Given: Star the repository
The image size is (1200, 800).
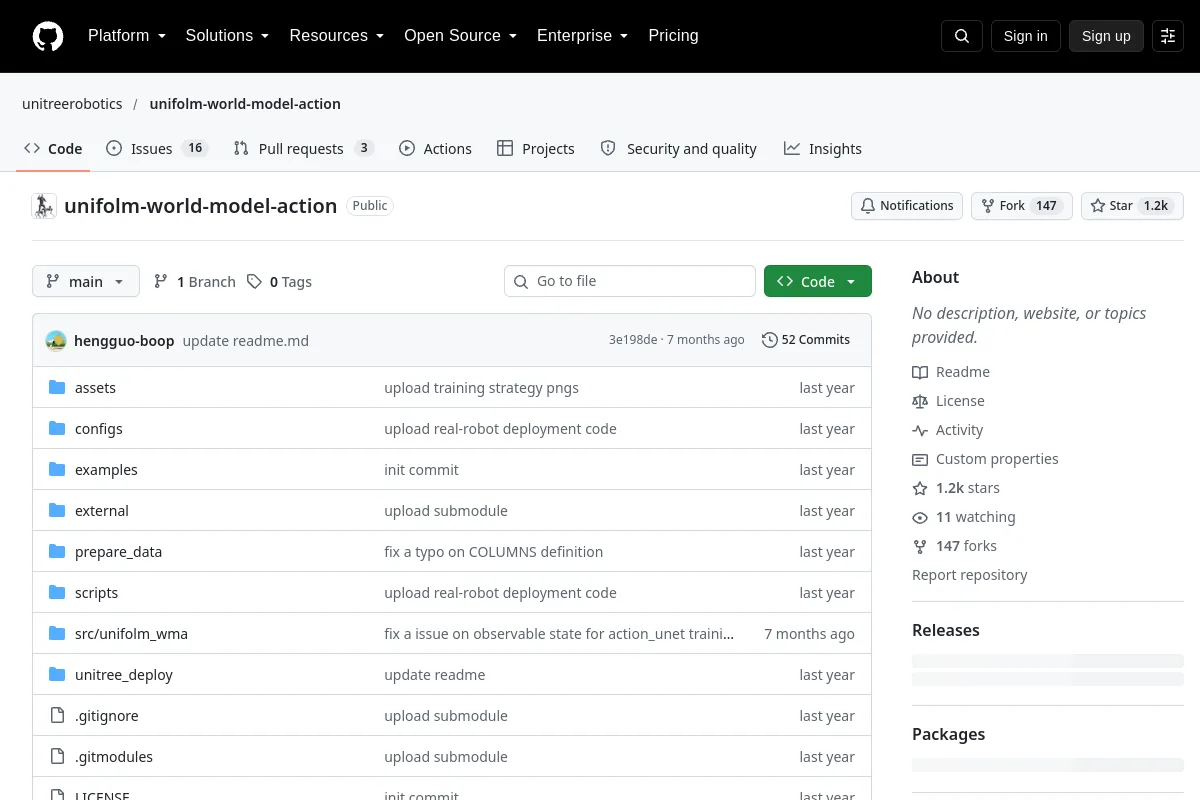Looking at the screenshot, I should [1132, 206].
